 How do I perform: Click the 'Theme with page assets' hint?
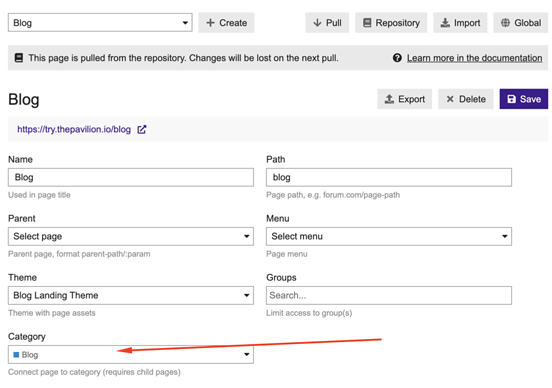click(52, 313)
